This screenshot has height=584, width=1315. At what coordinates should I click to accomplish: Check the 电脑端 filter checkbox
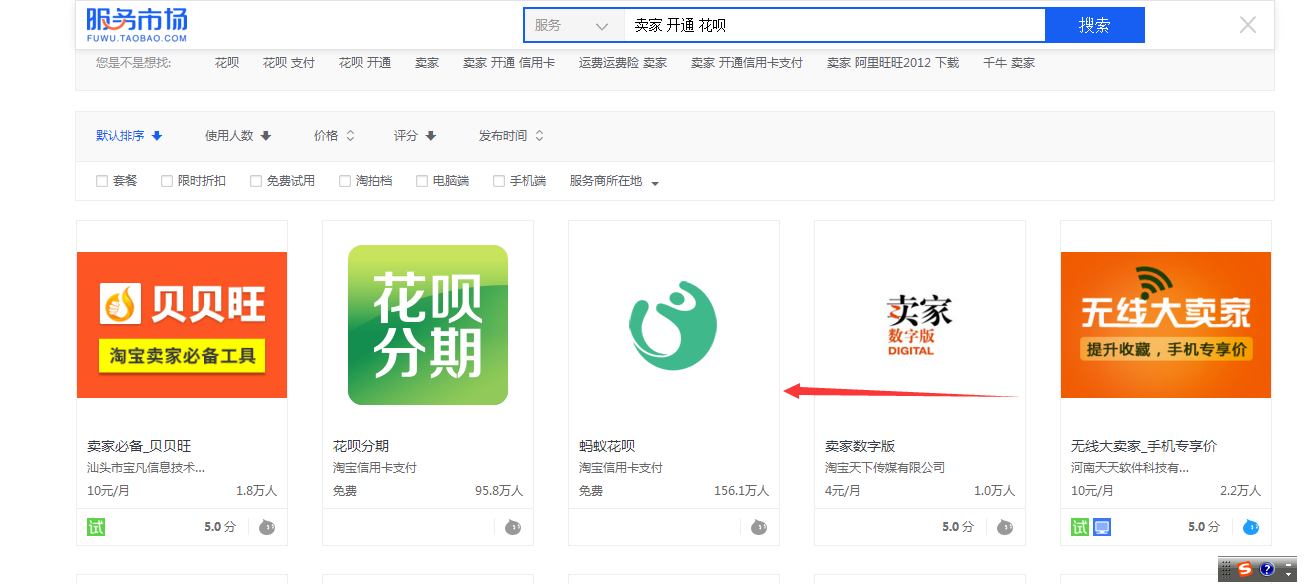coord(422,181)
